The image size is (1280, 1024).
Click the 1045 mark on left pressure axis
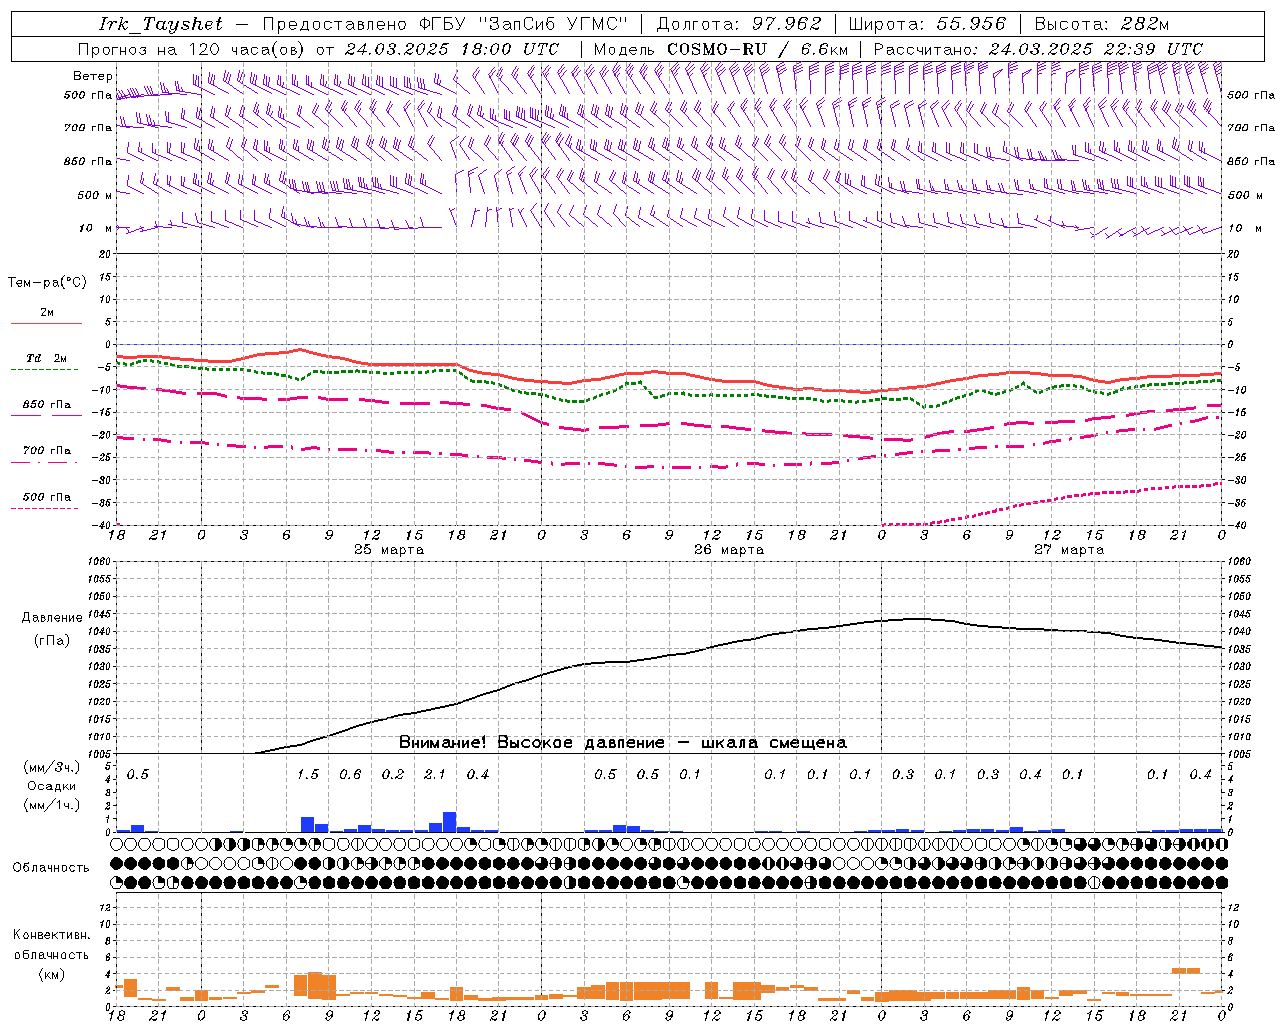(99, 614)
